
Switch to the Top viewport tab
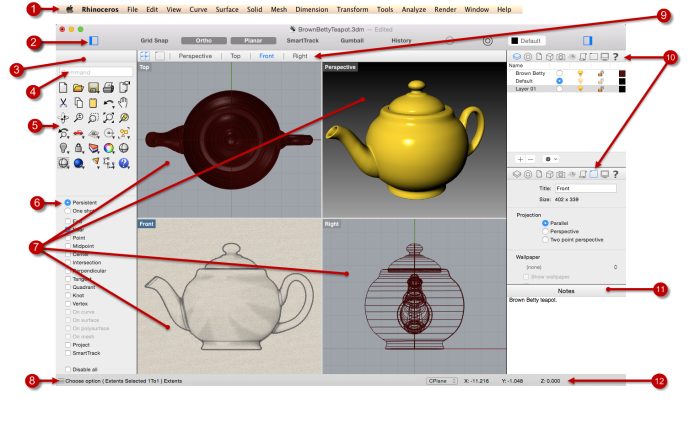[x=235, y=56]
